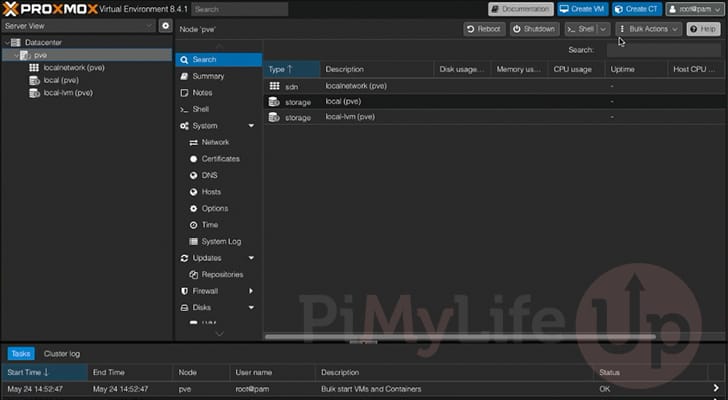This screenshot has width=728, height=400.
Task: Click the Disks drive icon
Action: 184,308
